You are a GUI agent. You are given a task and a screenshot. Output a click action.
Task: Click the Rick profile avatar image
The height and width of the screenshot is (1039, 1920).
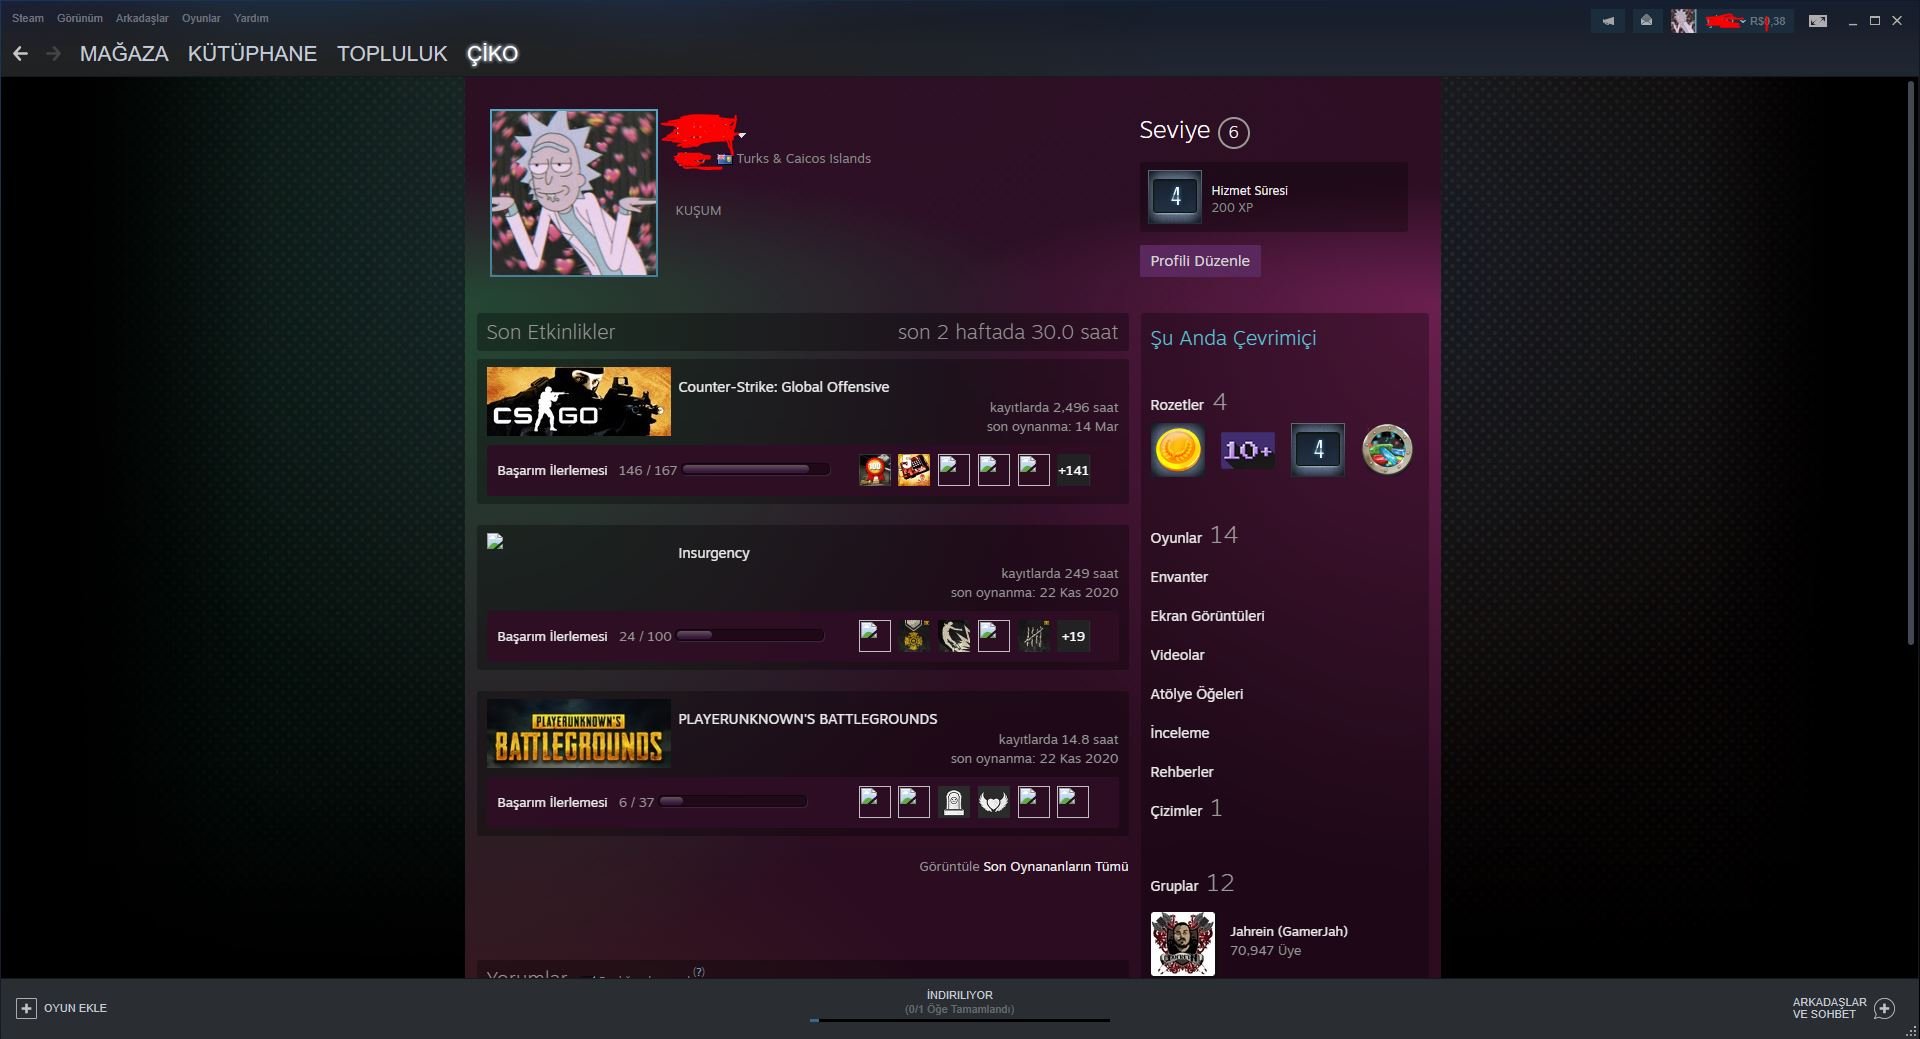[x=574, y=193]
